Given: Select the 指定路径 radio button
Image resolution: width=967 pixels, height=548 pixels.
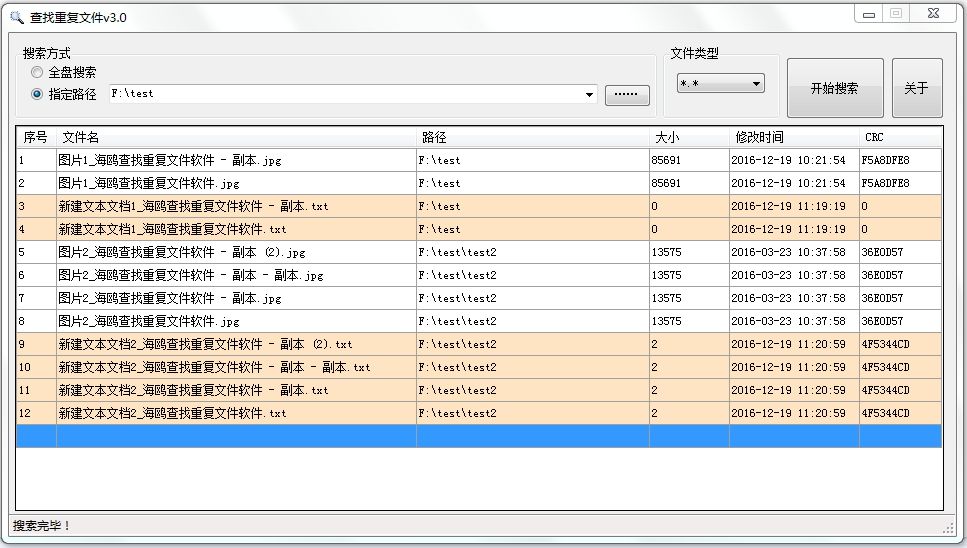Looking at the screenshot, I should [x=37, y=94].
